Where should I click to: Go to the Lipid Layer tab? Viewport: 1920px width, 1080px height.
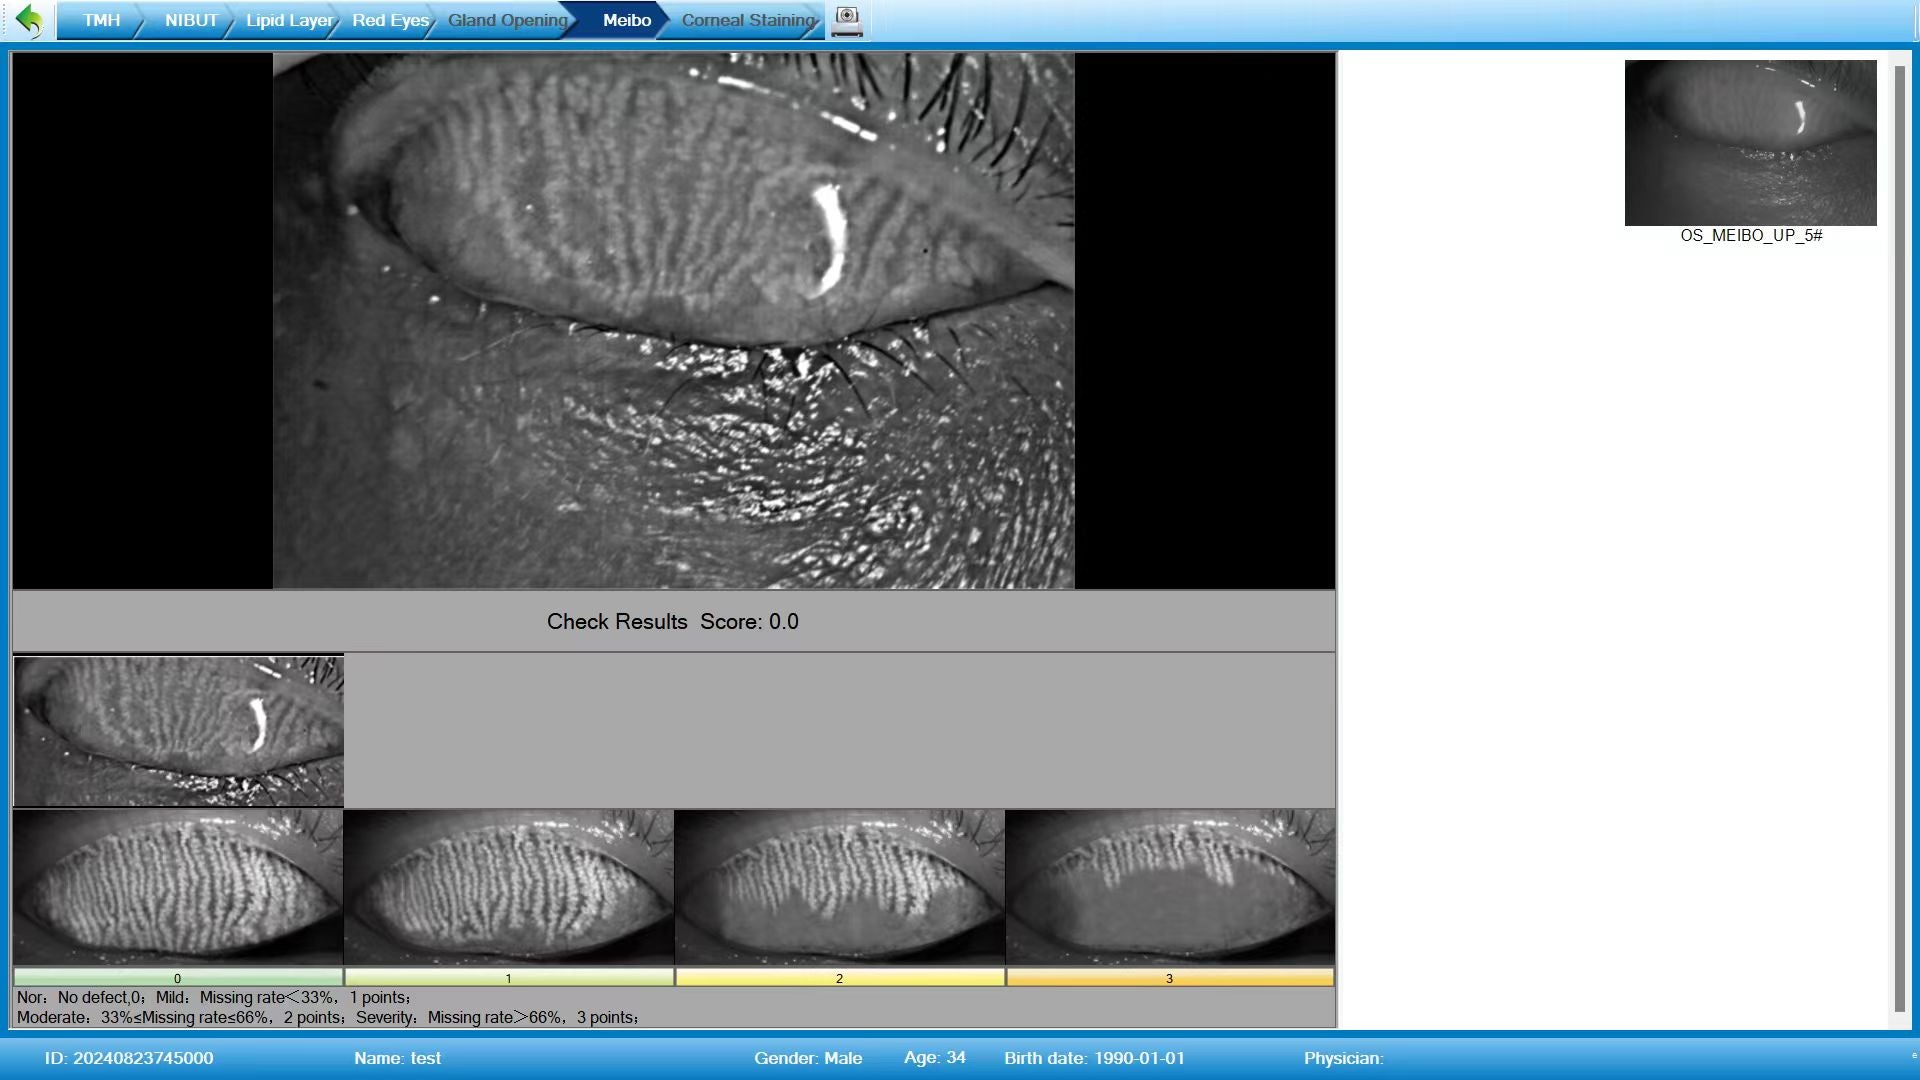(288, 20)
